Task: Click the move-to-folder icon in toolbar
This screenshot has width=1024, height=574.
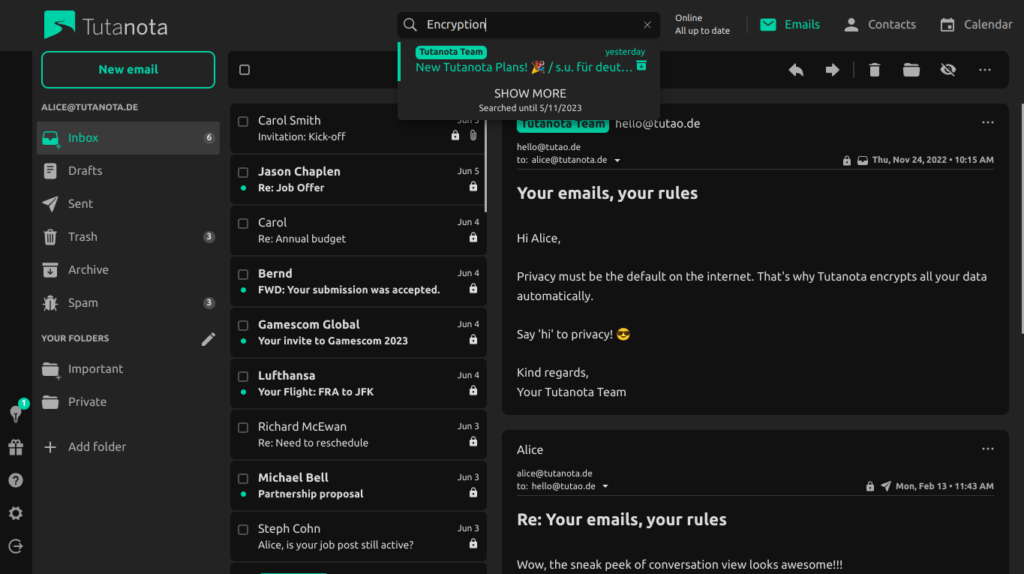Action: click(x=911, y=70)
